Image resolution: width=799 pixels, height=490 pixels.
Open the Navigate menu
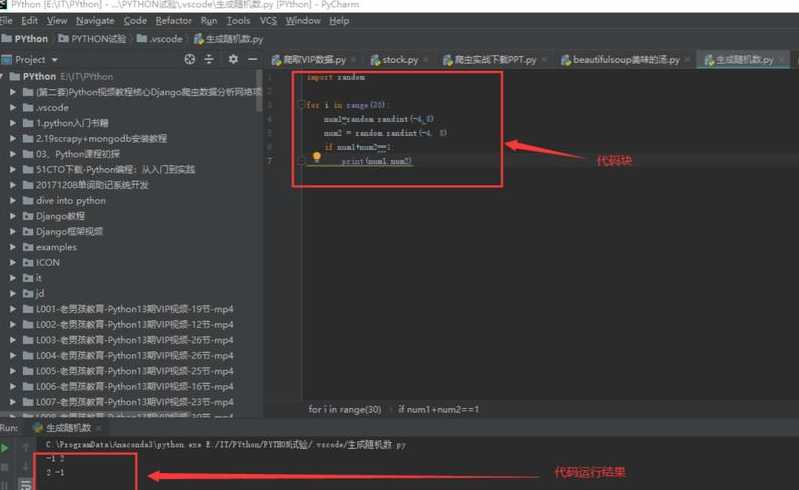95,21
